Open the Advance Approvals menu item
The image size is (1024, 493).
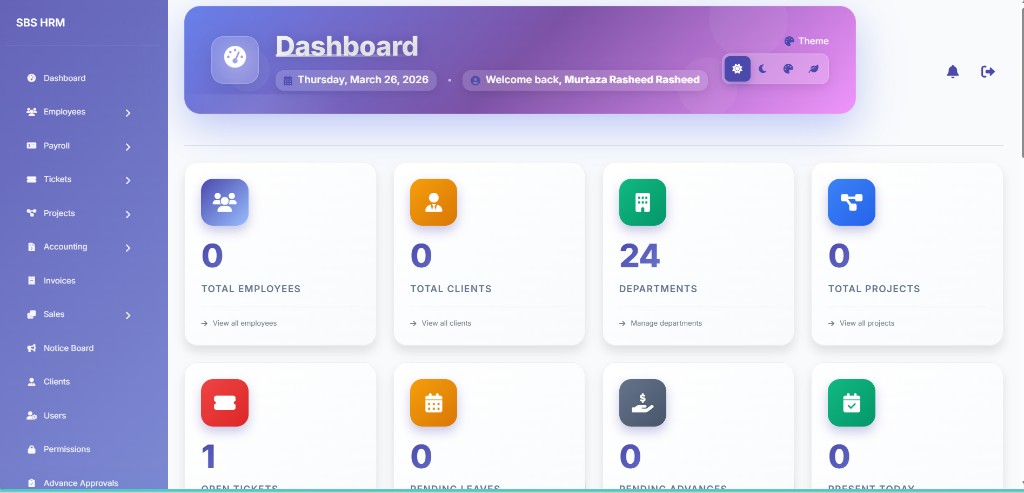point(80,483)
